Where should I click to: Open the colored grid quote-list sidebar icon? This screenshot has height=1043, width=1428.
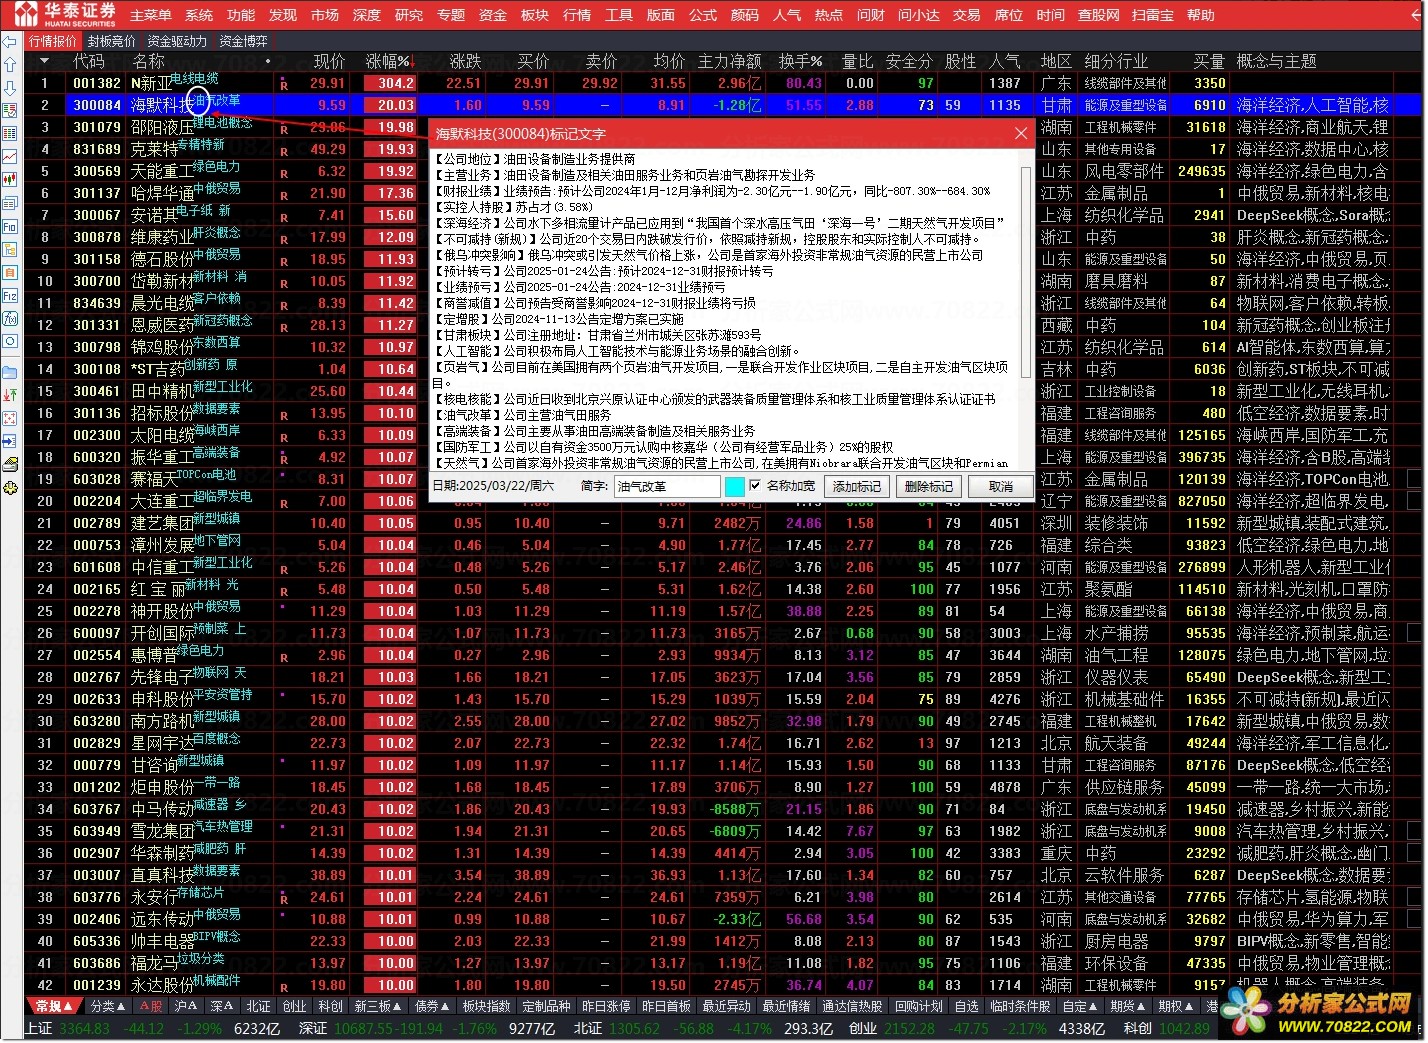click(x=10, y=134)
